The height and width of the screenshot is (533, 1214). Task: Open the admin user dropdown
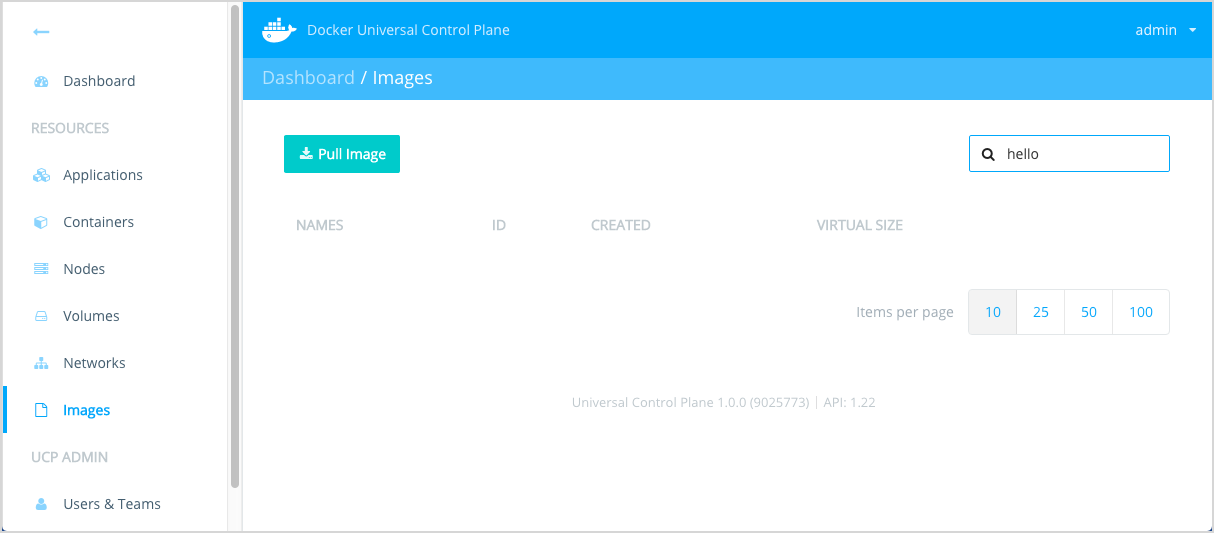[x=1166, y=30]
